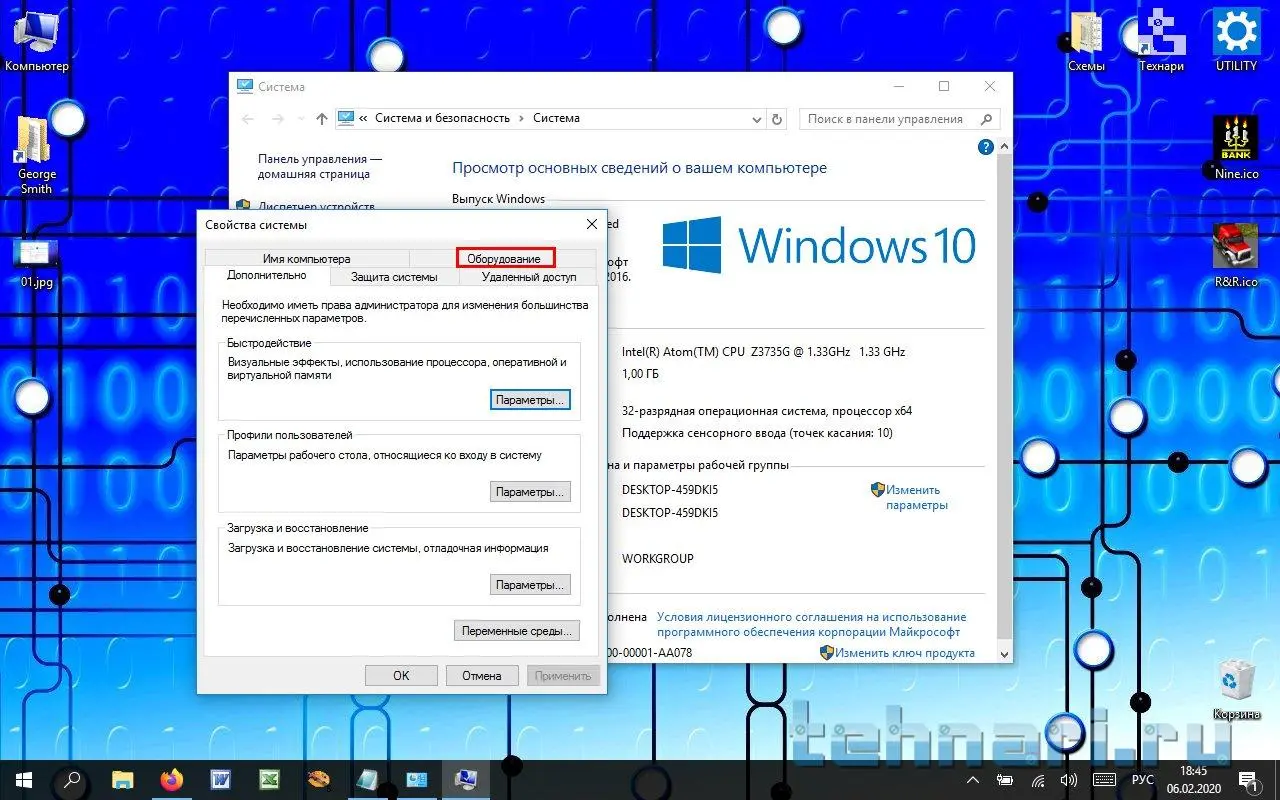This screenshot has height=800, width=1280.
Task: Open Excel from the taskbar
Action: click(x=269, y=780)
